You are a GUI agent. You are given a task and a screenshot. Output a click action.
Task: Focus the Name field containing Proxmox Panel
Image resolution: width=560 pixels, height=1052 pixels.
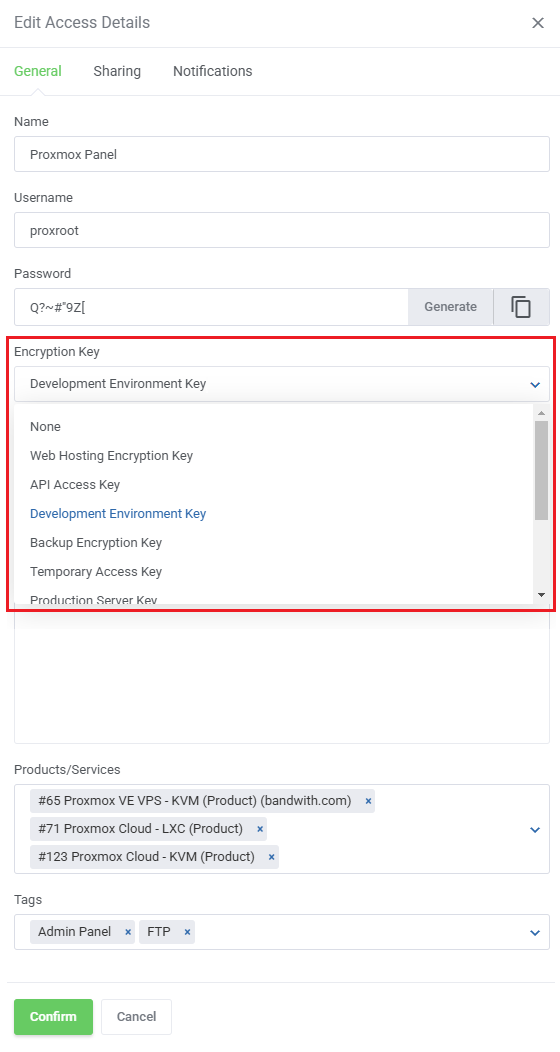(x=282, y=154)
